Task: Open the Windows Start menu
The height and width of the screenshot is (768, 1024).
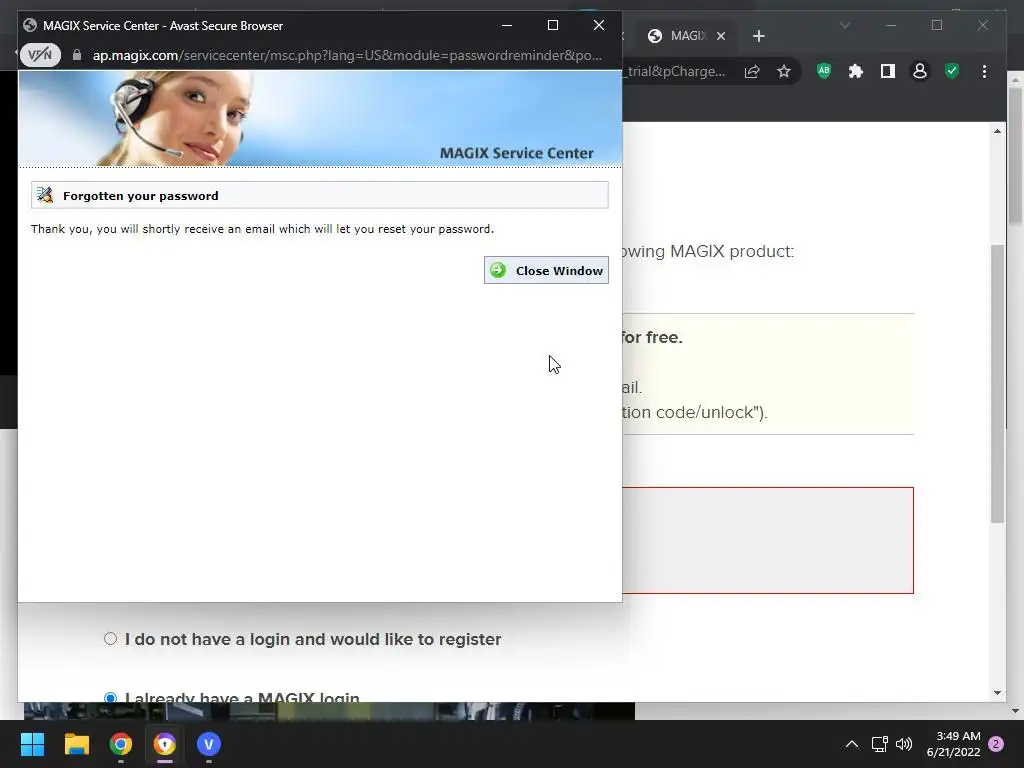Action: click(32, 744)
